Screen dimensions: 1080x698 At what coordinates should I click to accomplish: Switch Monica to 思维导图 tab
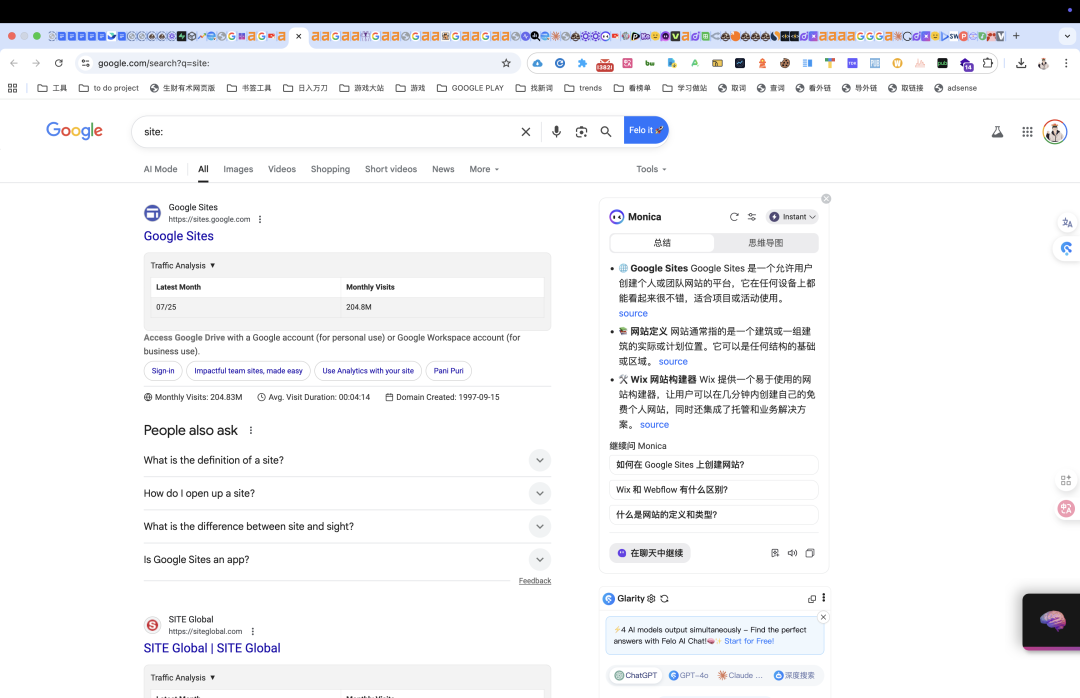click(765, 243)
